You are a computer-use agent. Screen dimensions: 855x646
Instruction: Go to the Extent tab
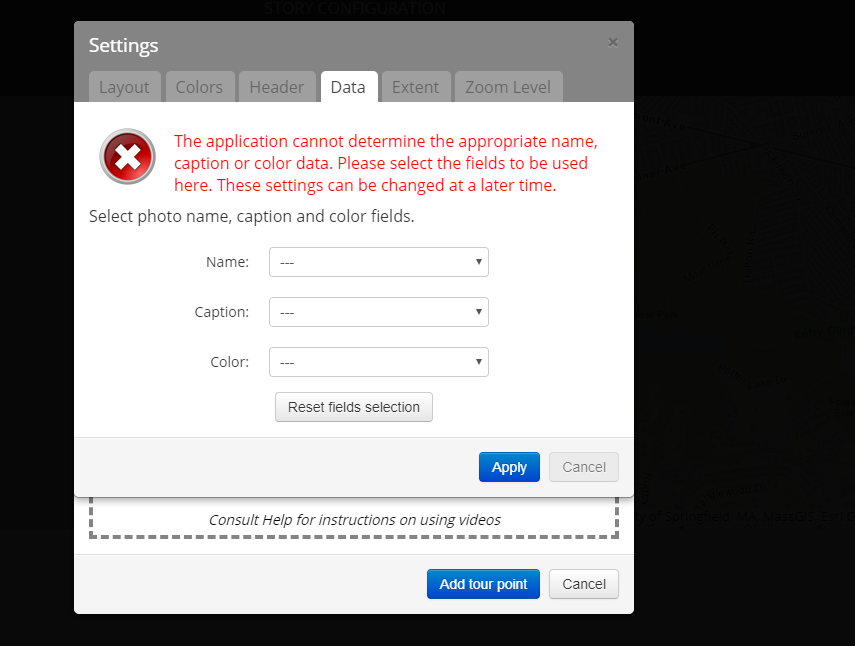pos(416,87)
